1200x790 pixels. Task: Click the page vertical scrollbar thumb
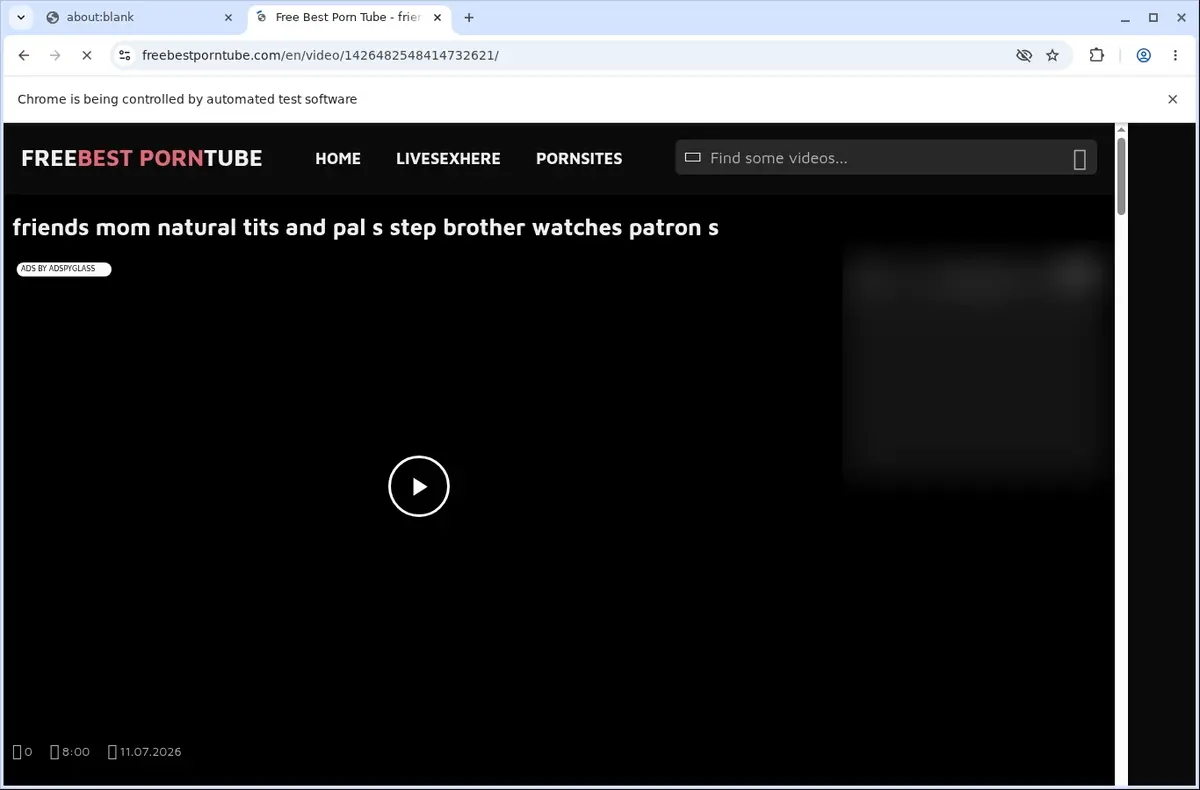1121,176
